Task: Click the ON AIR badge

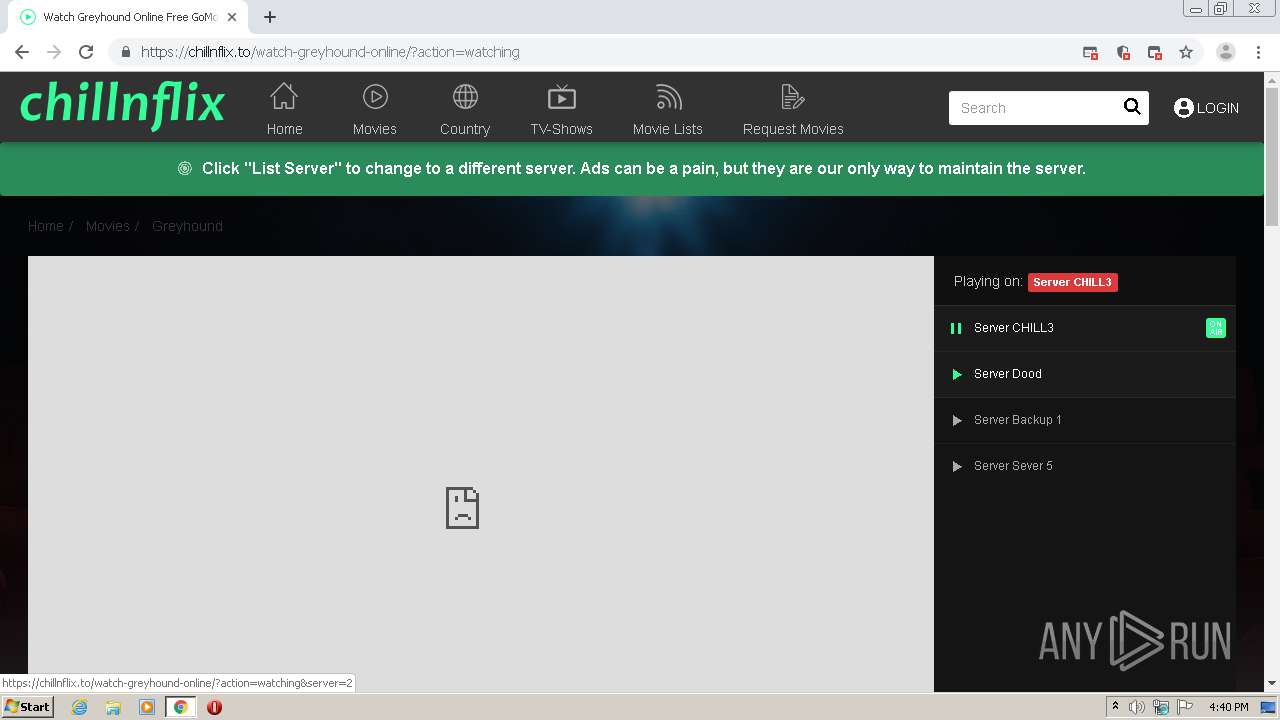Action: click(x=1216, y=328)
